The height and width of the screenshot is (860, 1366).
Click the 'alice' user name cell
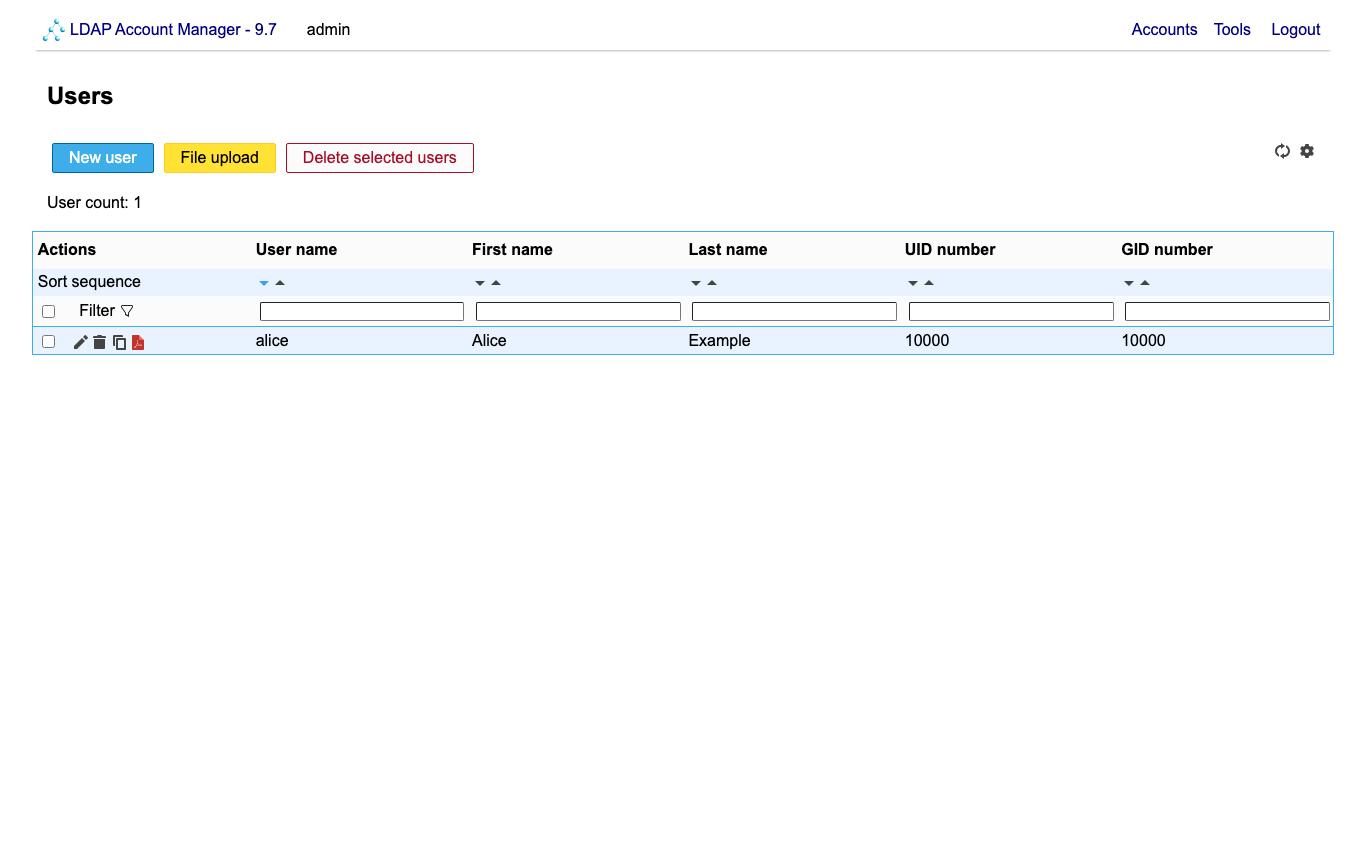(x=272, y=341)
